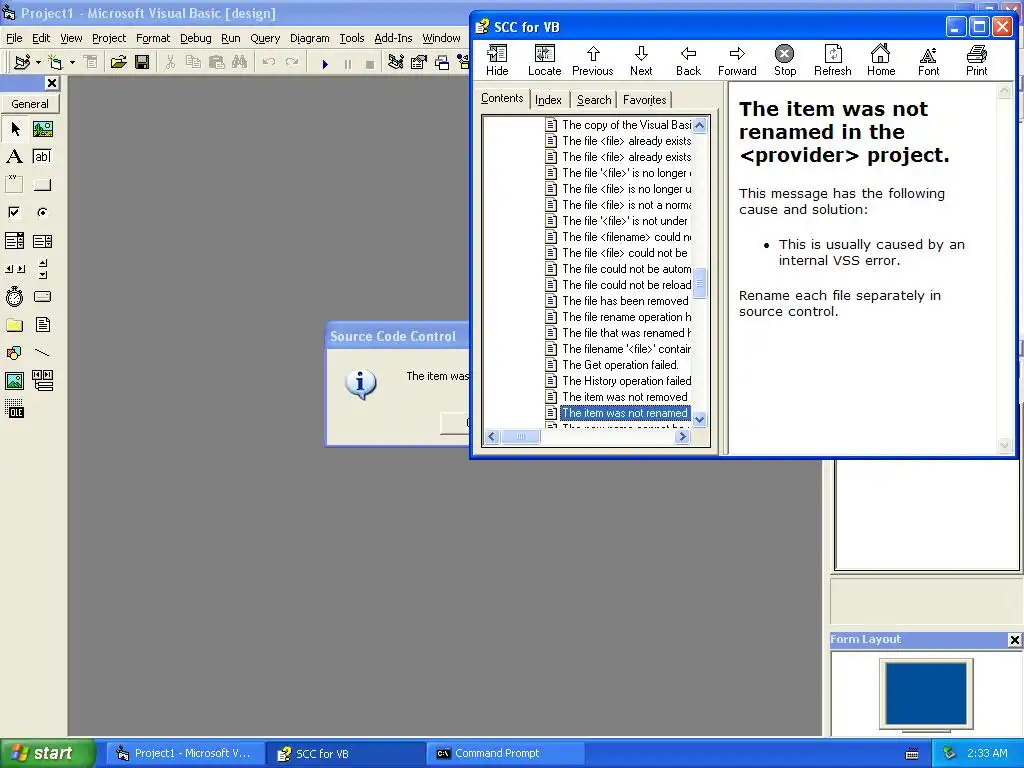Select 'The Get operation failed.' topic
This screenshot has width=1024, height=768.
[620, 365]
